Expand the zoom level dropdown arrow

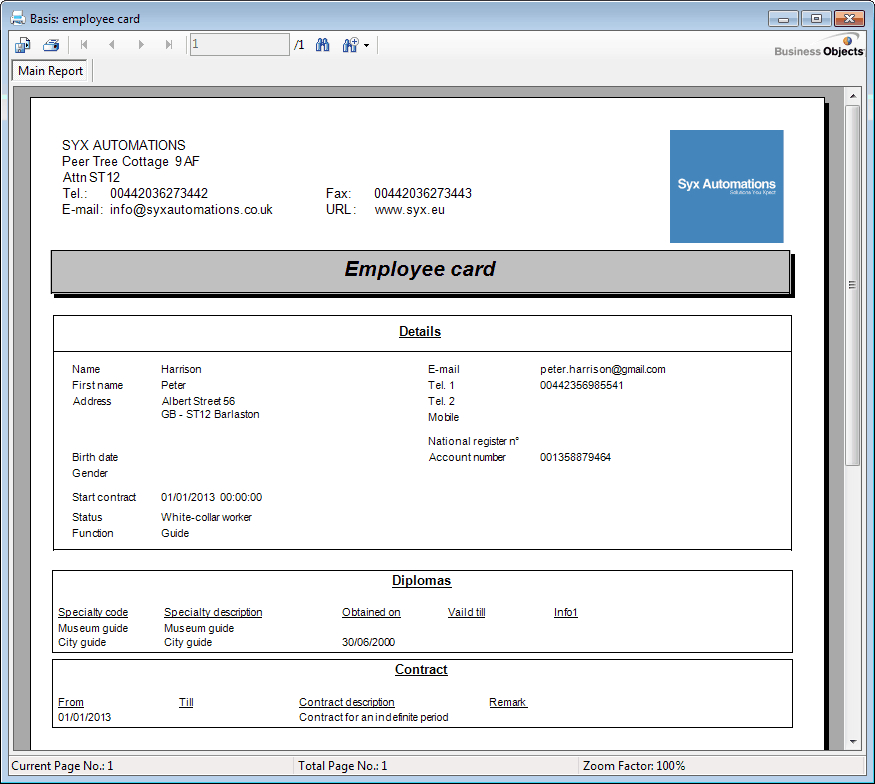click(367, 46)
